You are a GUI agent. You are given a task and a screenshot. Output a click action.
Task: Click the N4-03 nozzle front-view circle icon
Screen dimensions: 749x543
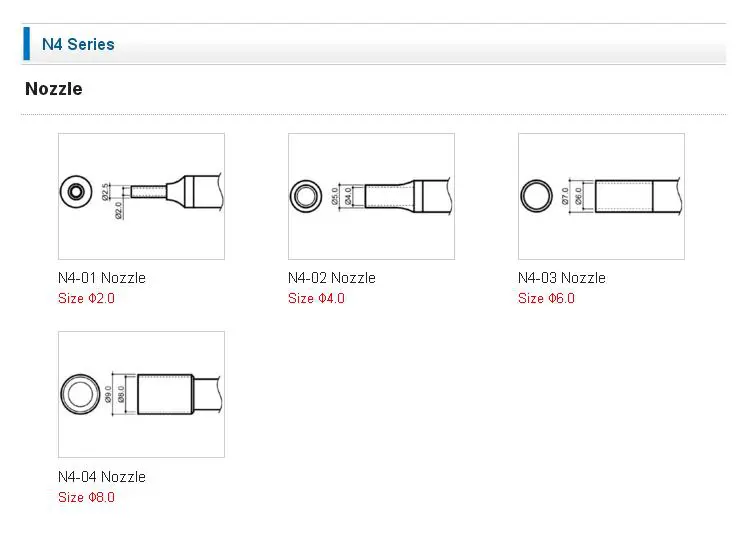click(536, 196)
